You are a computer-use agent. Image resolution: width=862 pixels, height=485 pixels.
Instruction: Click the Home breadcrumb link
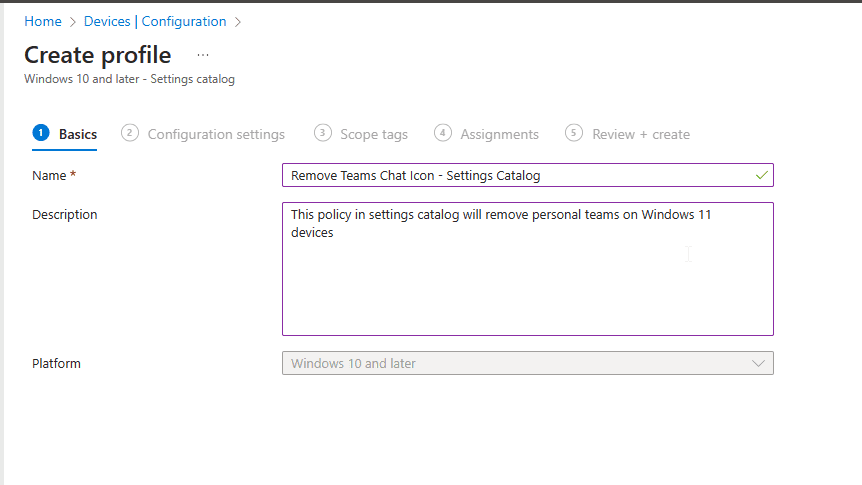click(42, 21)
